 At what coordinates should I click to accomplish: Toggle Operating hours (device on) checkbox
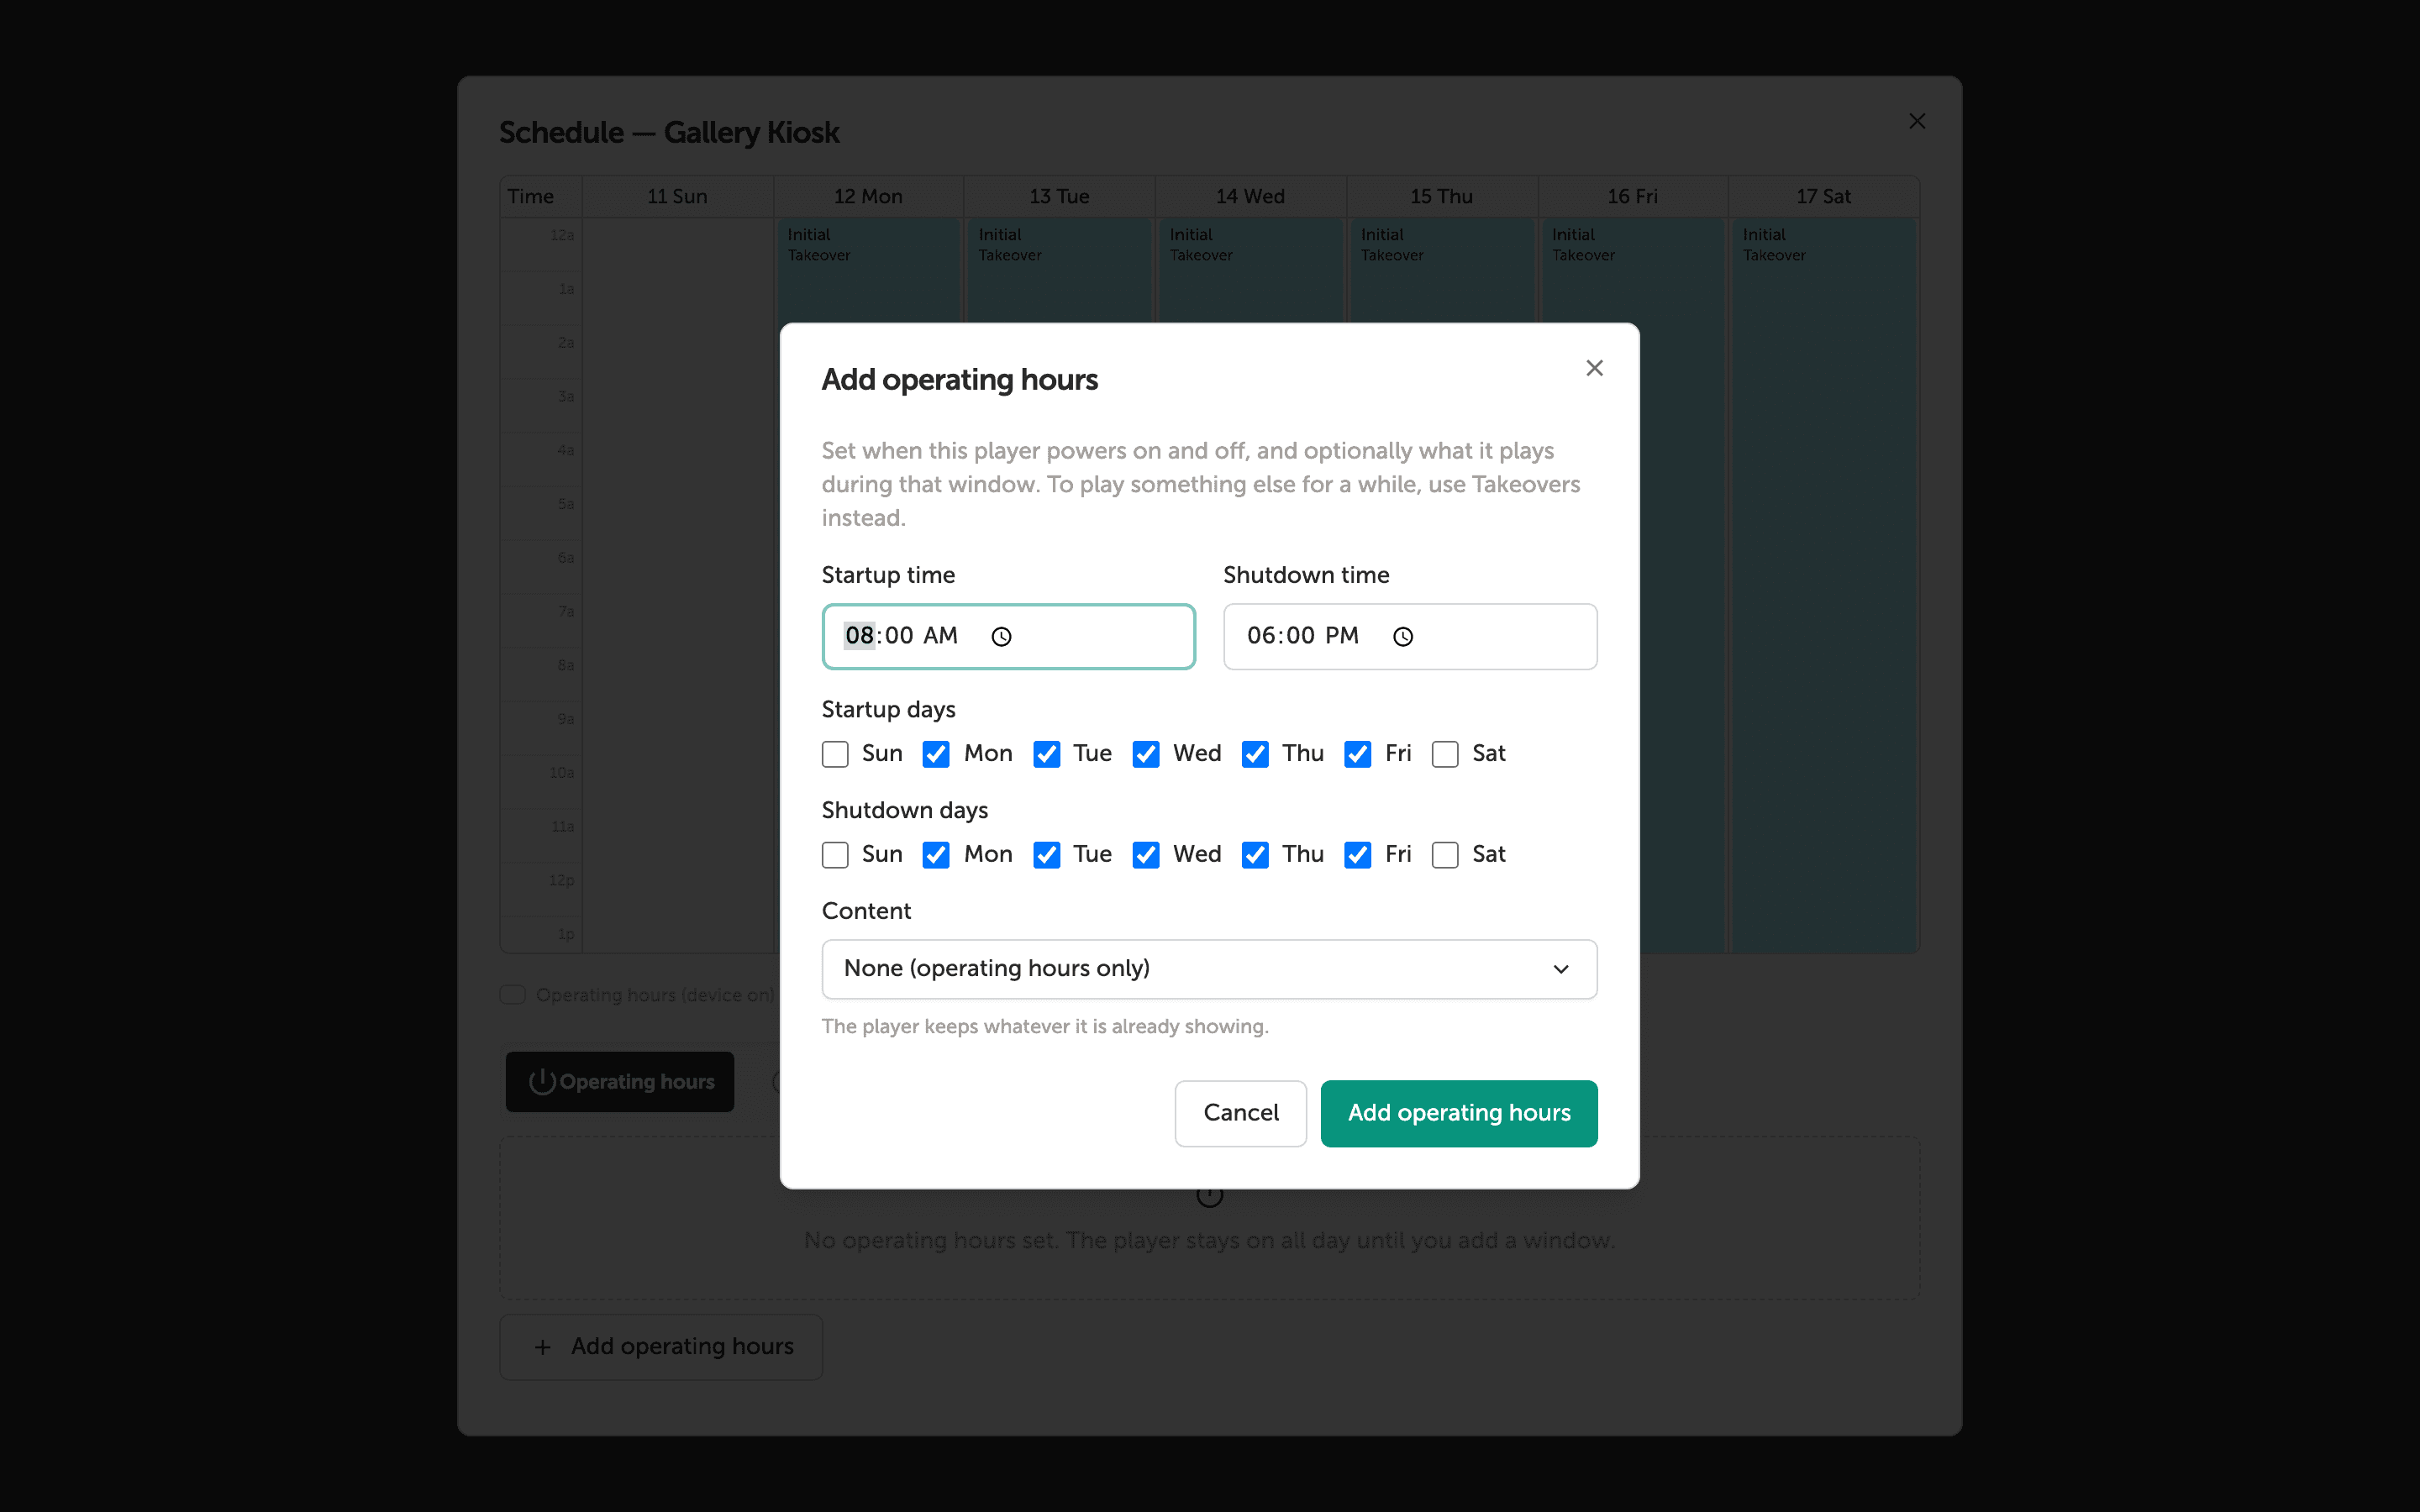513,995
